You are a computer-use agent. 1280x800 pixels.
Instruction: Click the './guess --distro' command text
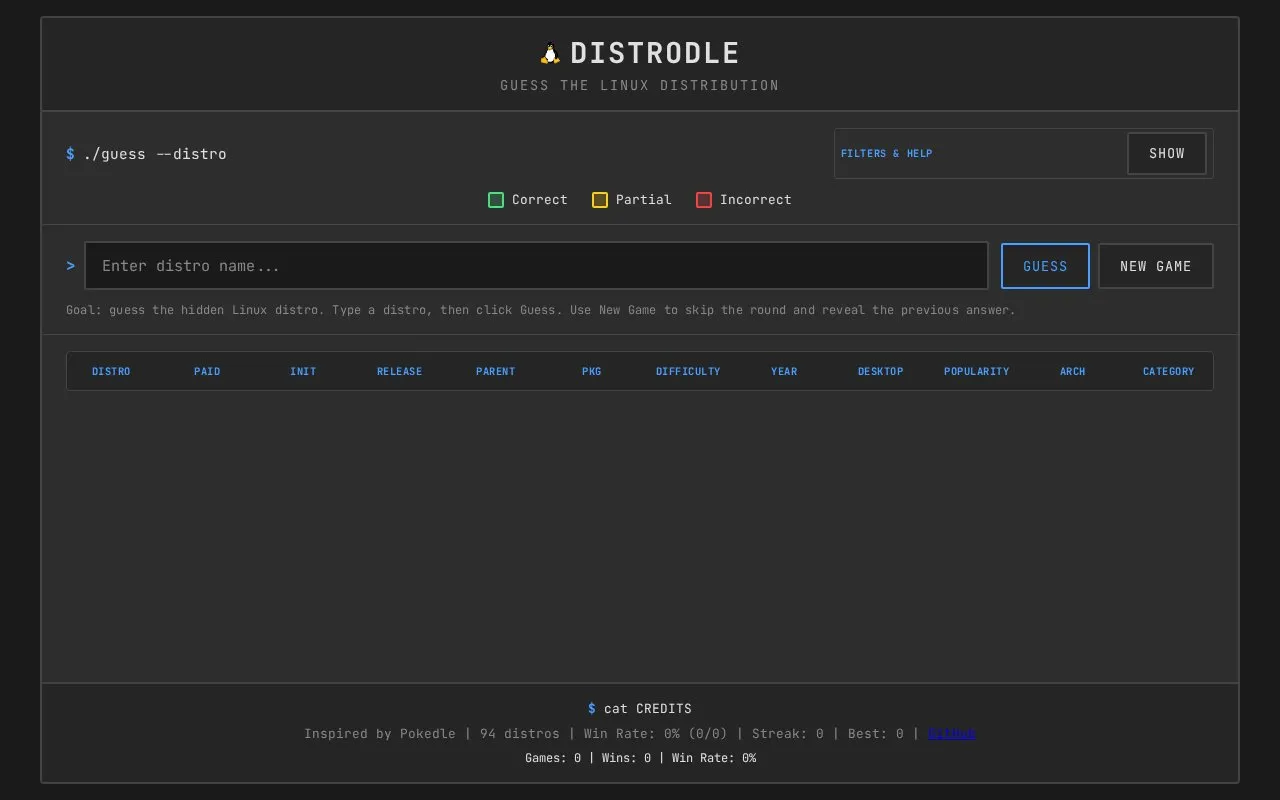click(155, 154)
